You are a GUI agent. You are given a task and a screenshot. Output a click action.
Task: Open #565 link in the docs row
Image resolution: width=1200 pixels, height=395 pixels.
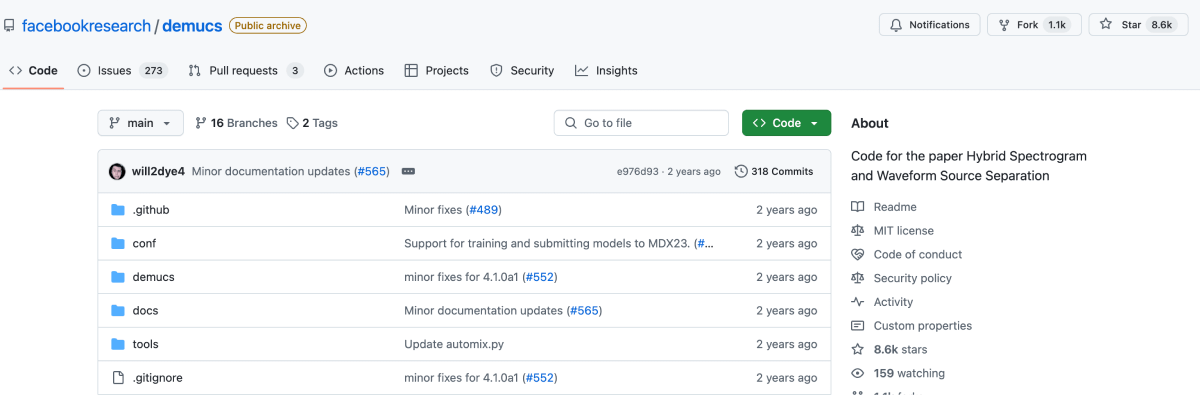(x=584, y=310)
